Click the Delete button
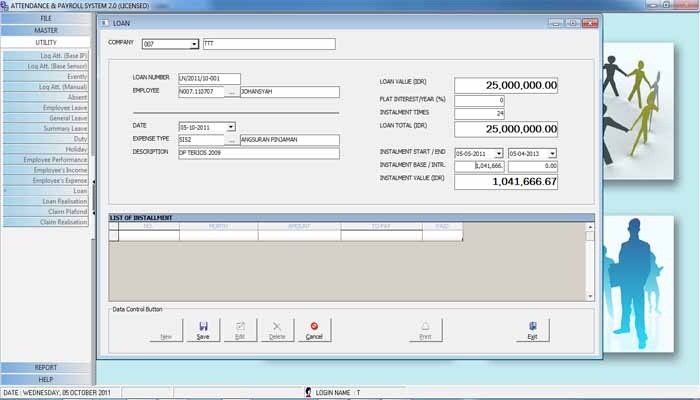Screen dimensions: 700x400 (x=277, y=330)
